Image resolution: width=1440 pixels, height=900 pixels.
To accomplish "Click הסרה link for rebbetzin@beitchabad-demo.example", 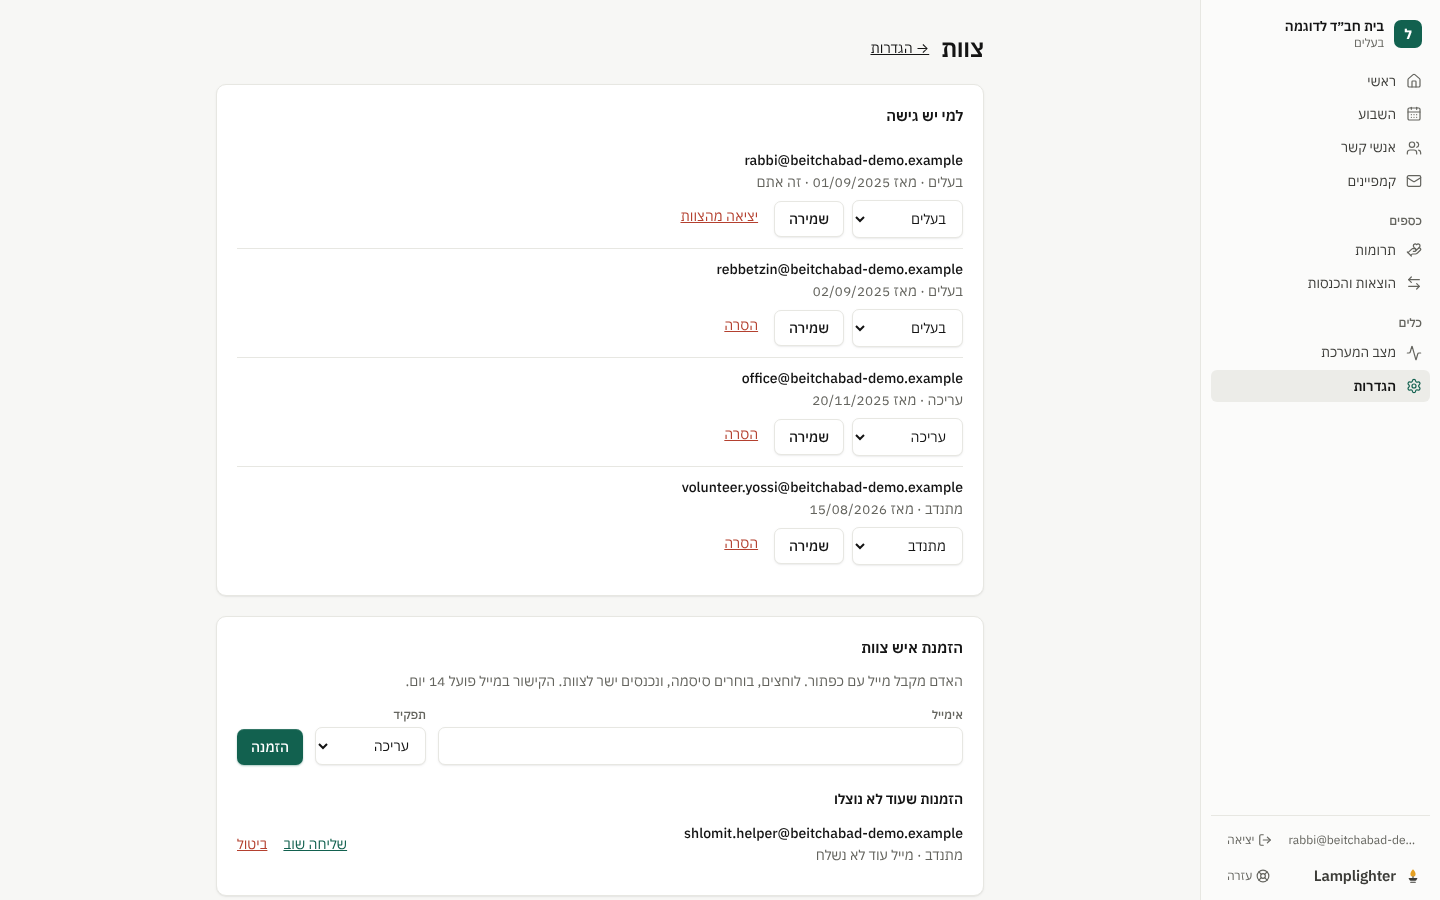I will pyautogui.click(x=741, y=325).
